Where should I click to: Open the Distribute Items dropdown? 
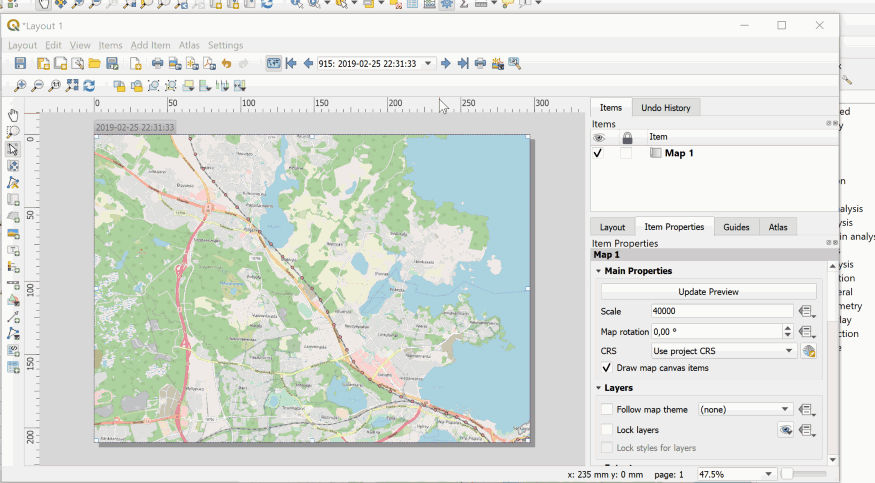(223, 86)
